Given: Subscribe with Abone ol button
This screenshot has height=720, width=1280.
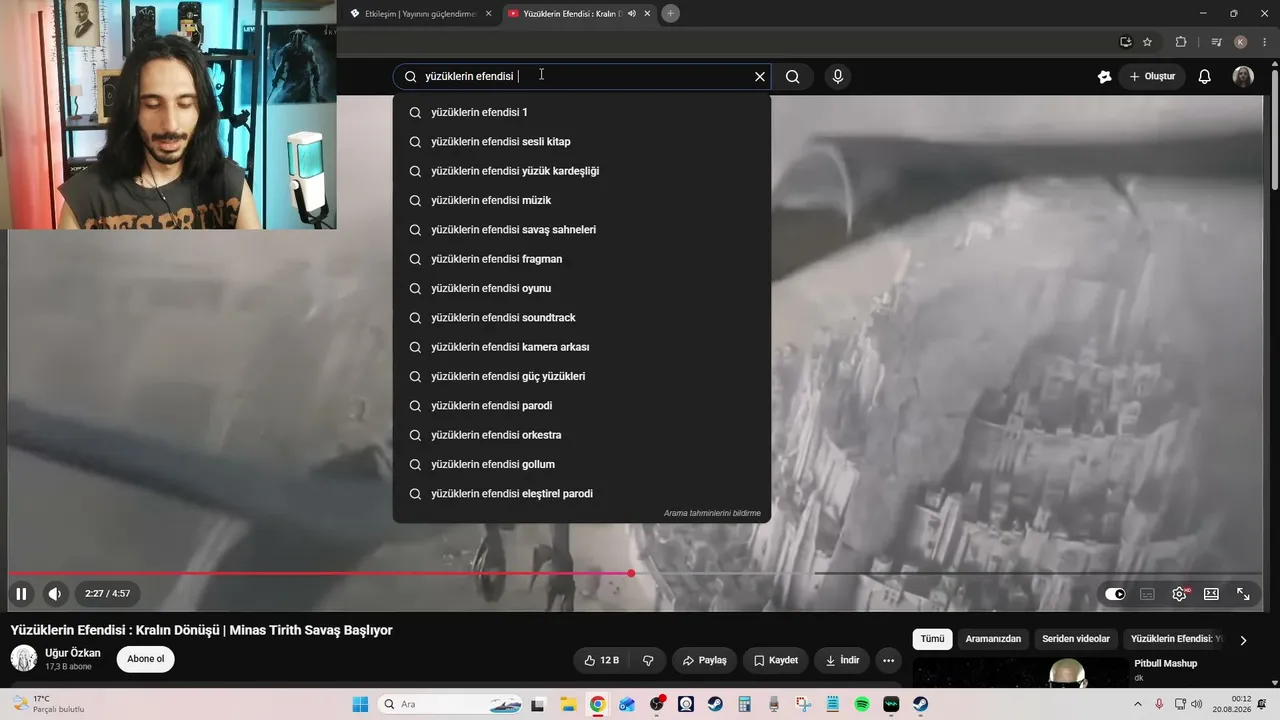Looking at the screenshot, I should click(x=146, y=659).
